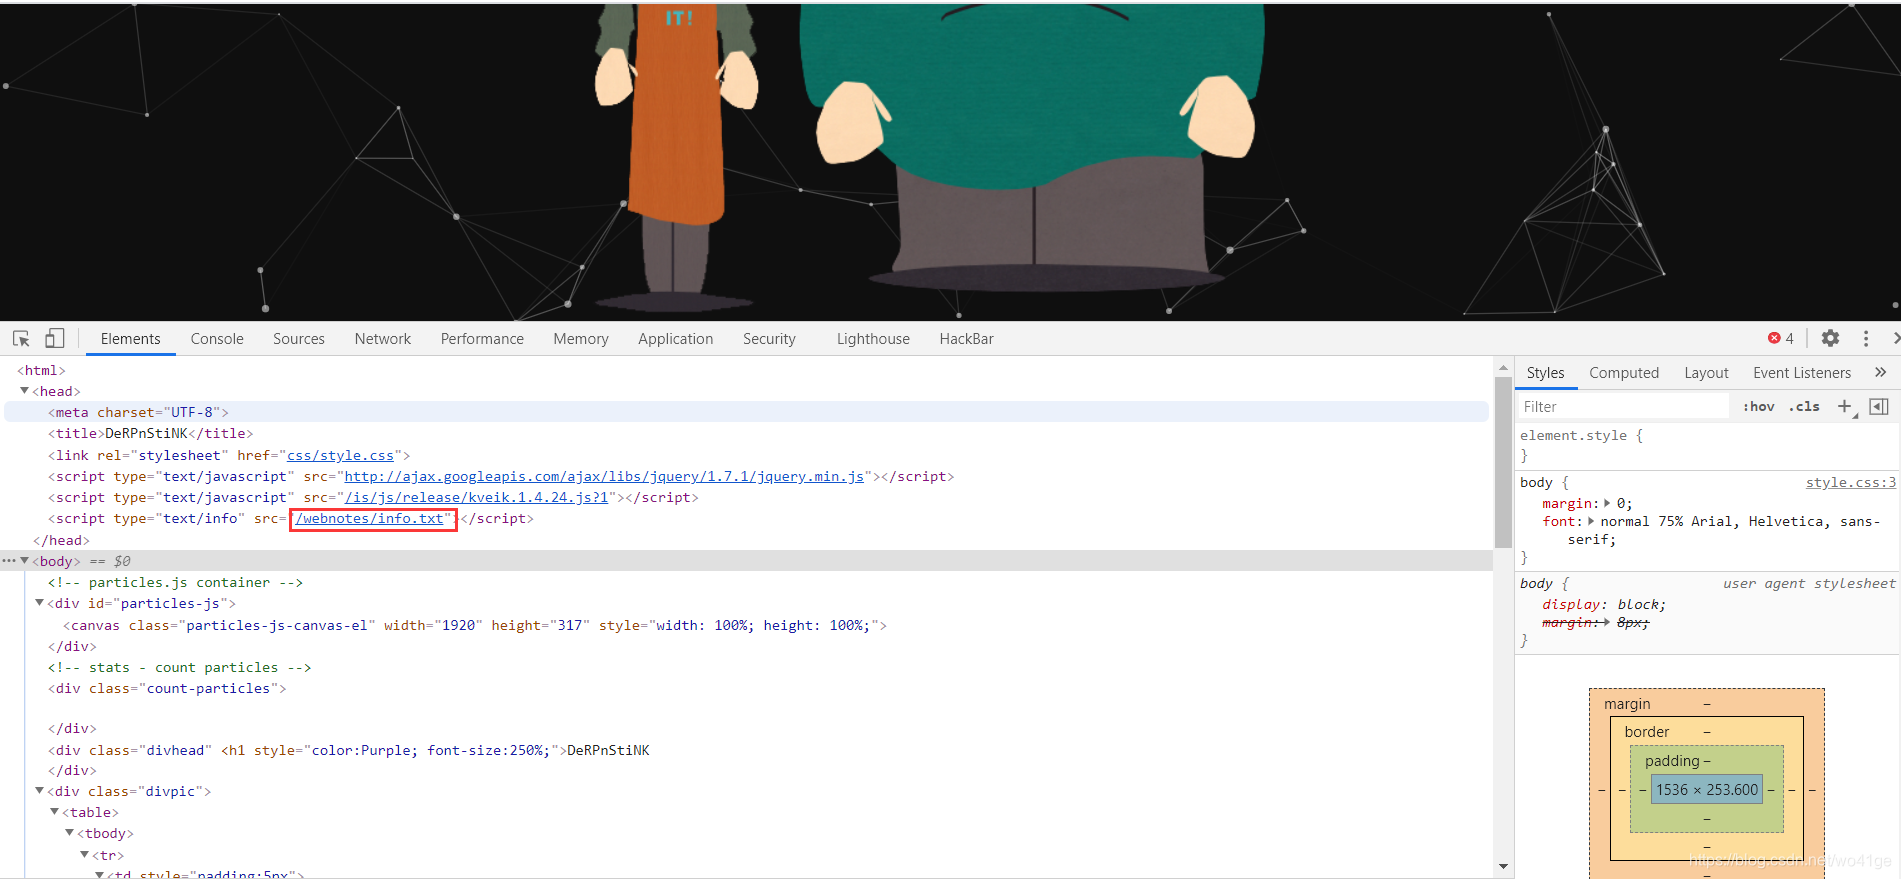The height and width of the screenshot is (879, 1901).
Task: Toggle the .cls class editor button
Action: coord(1804,406)
